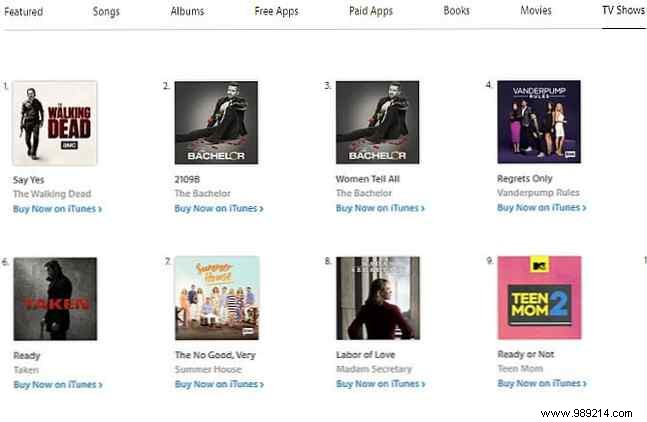Switch to the Featured tab
This screenshot has width=647, height=422.
click(23, 11)
